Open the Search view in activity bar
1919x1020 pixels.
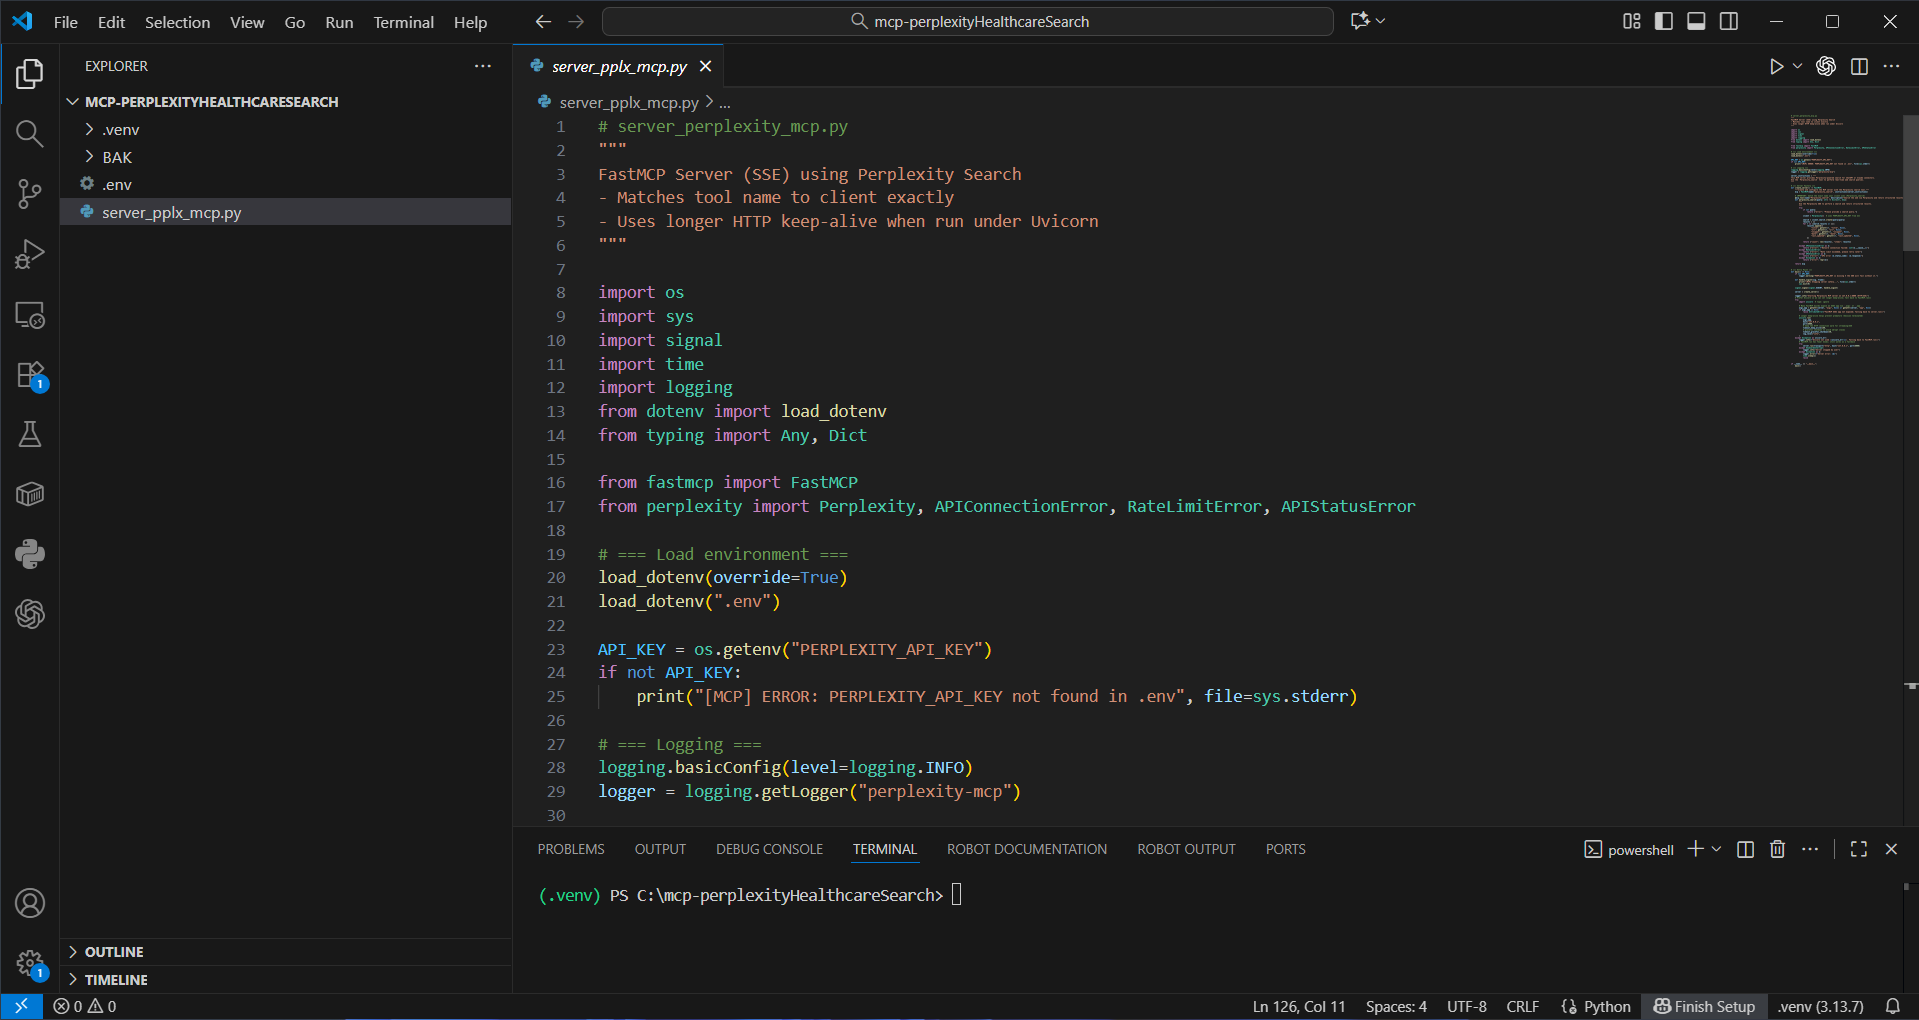[29, 134]
